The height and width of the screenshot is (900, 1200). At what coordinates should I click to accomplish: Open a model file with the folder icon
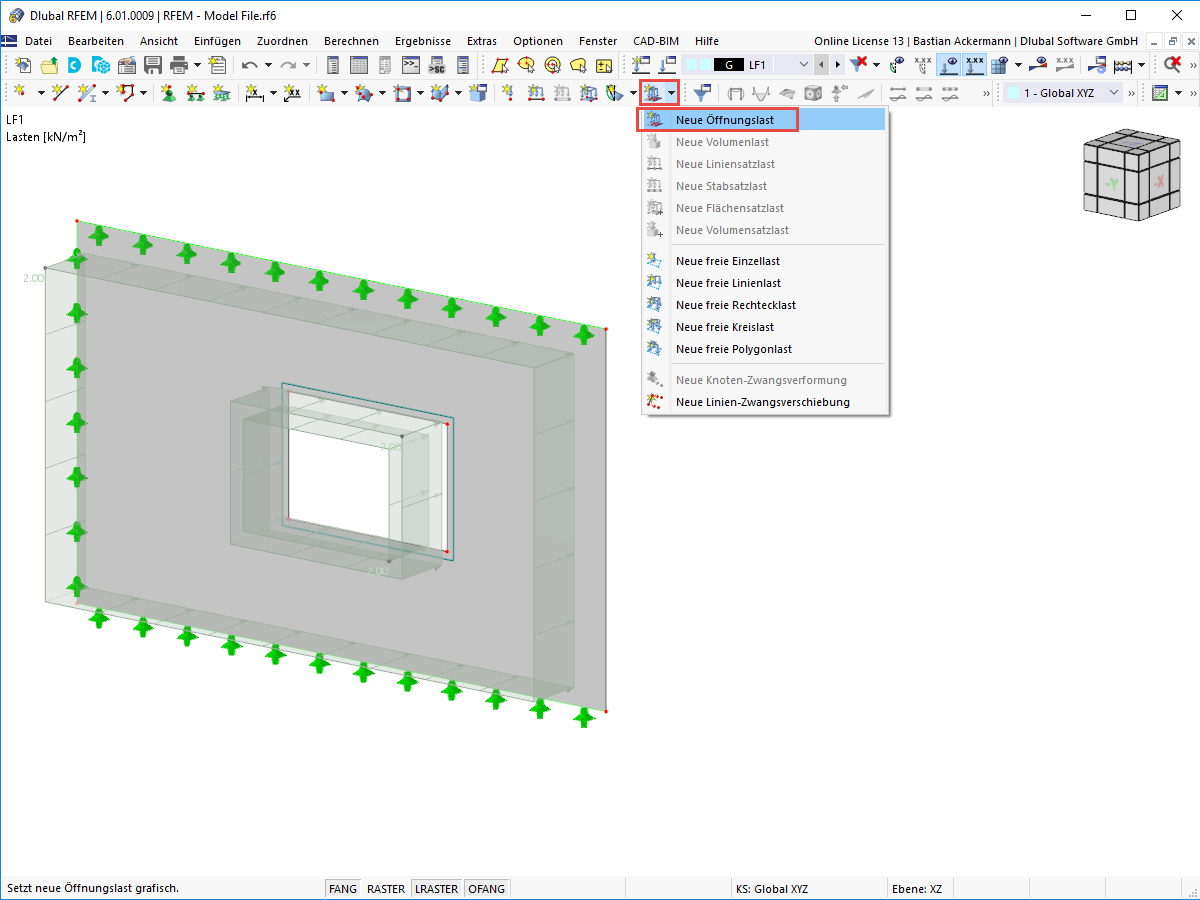(49, 65)
